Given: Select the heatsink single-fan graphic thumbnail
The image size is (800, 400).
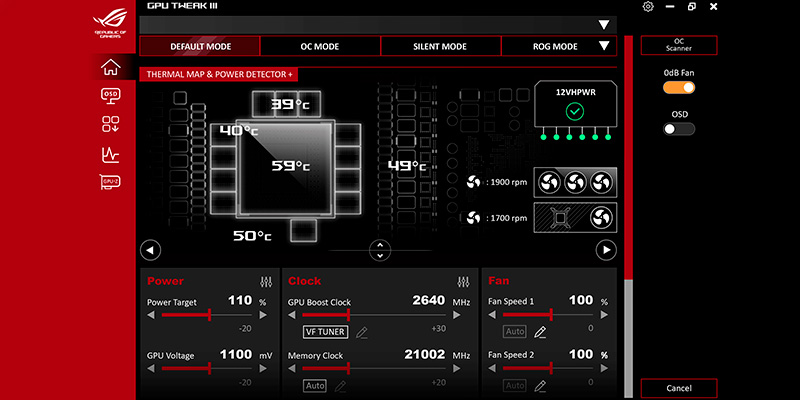Looking at the screenshot, I should pos(575,218).
